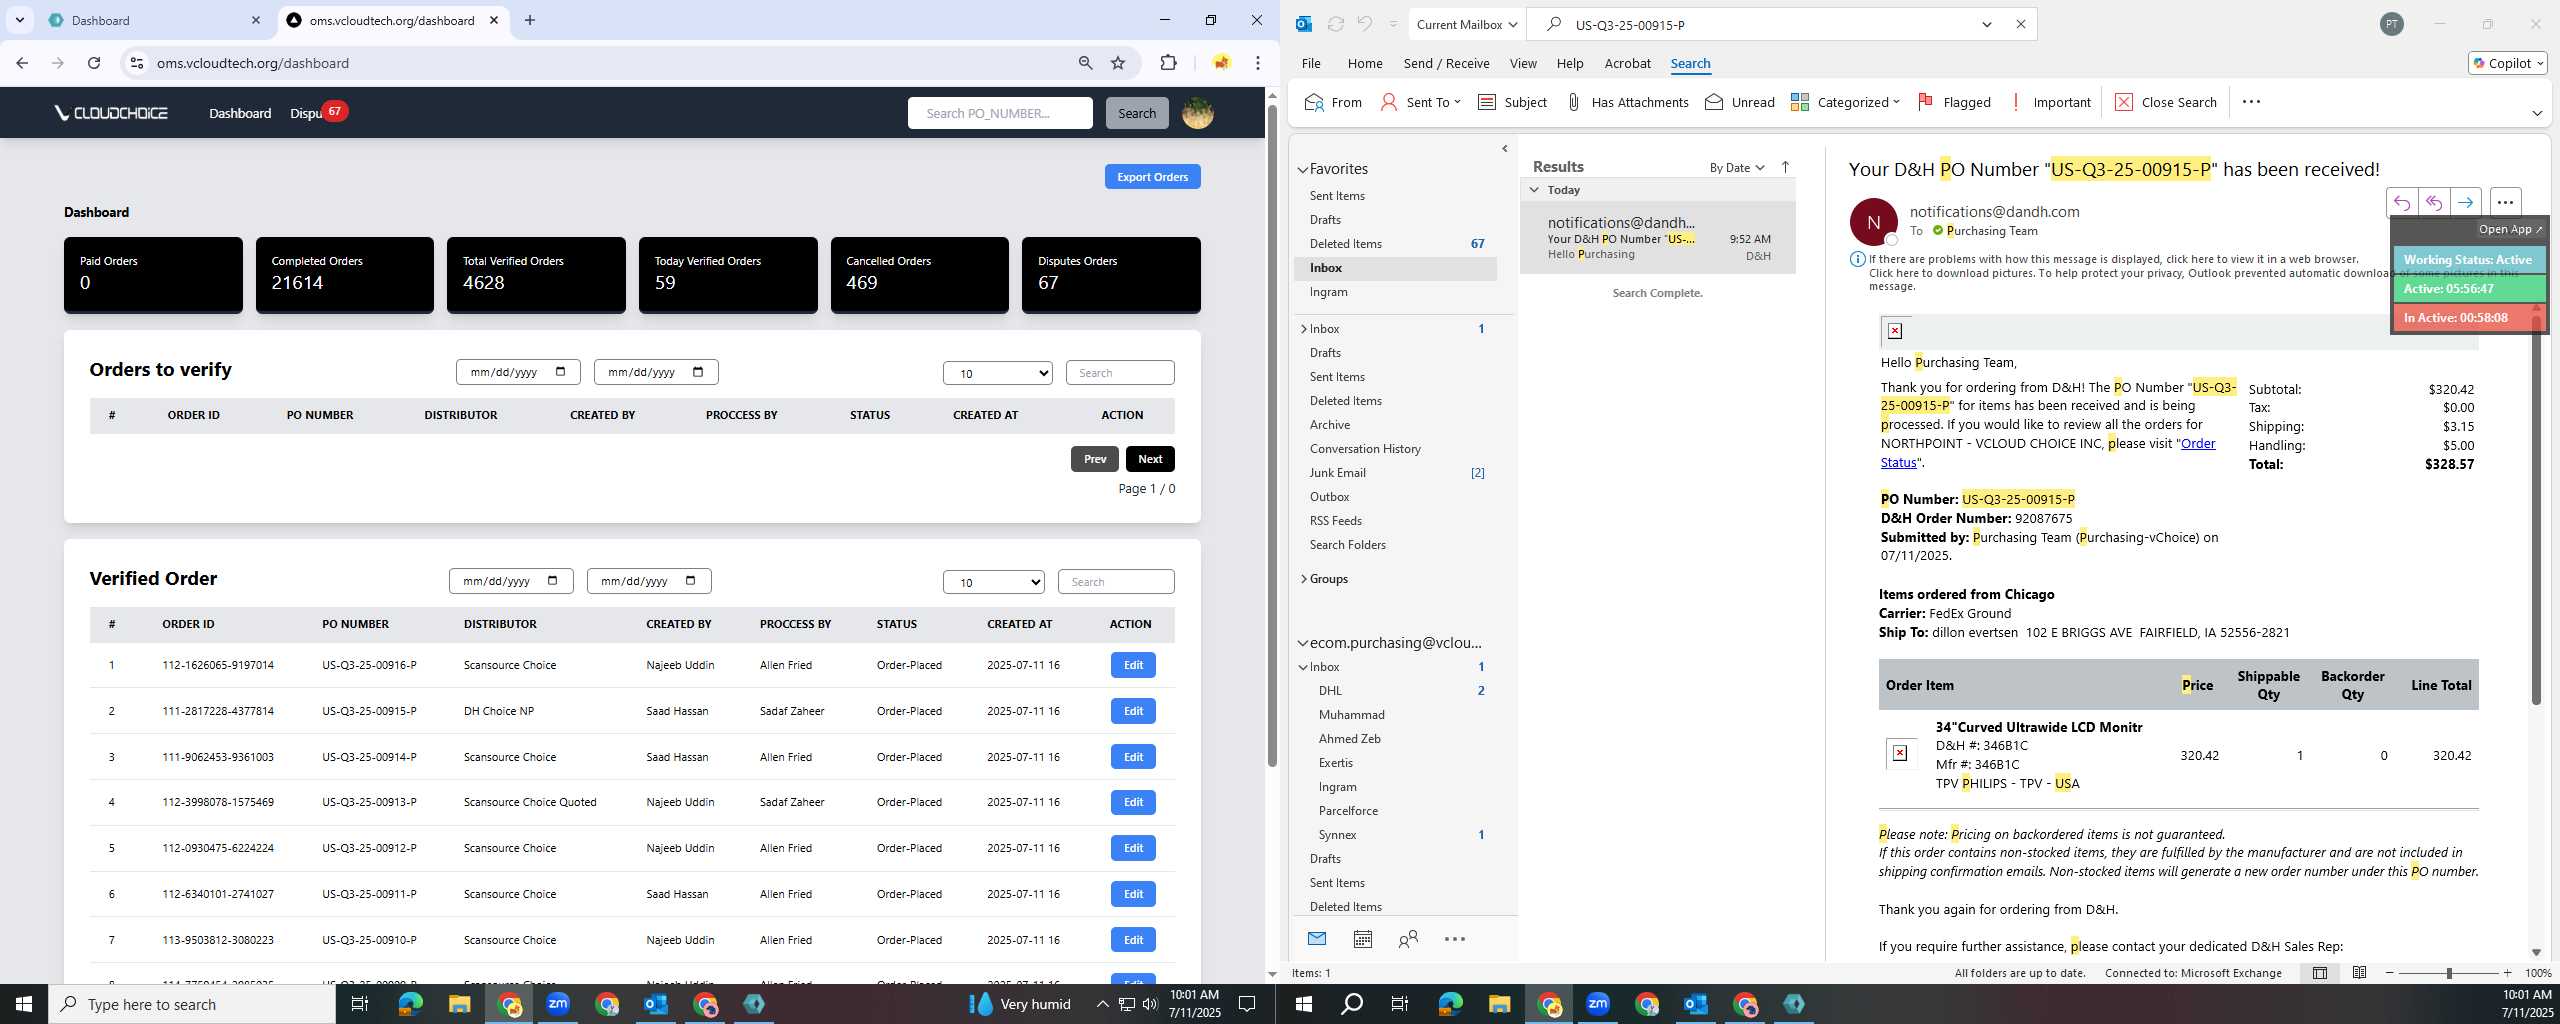Filter search by Has Attachments

coord(1627,102)
